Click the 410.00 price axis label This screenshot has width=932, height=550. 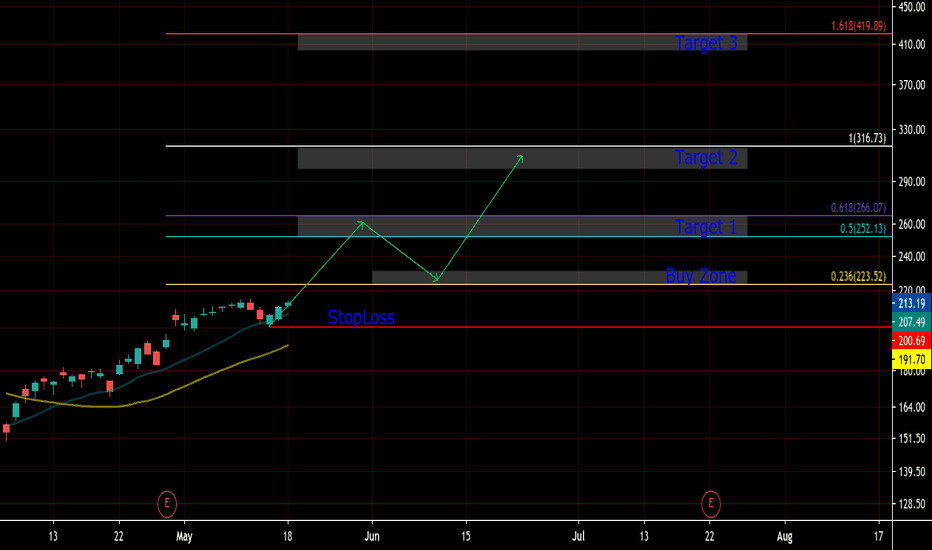coord(912,44)
